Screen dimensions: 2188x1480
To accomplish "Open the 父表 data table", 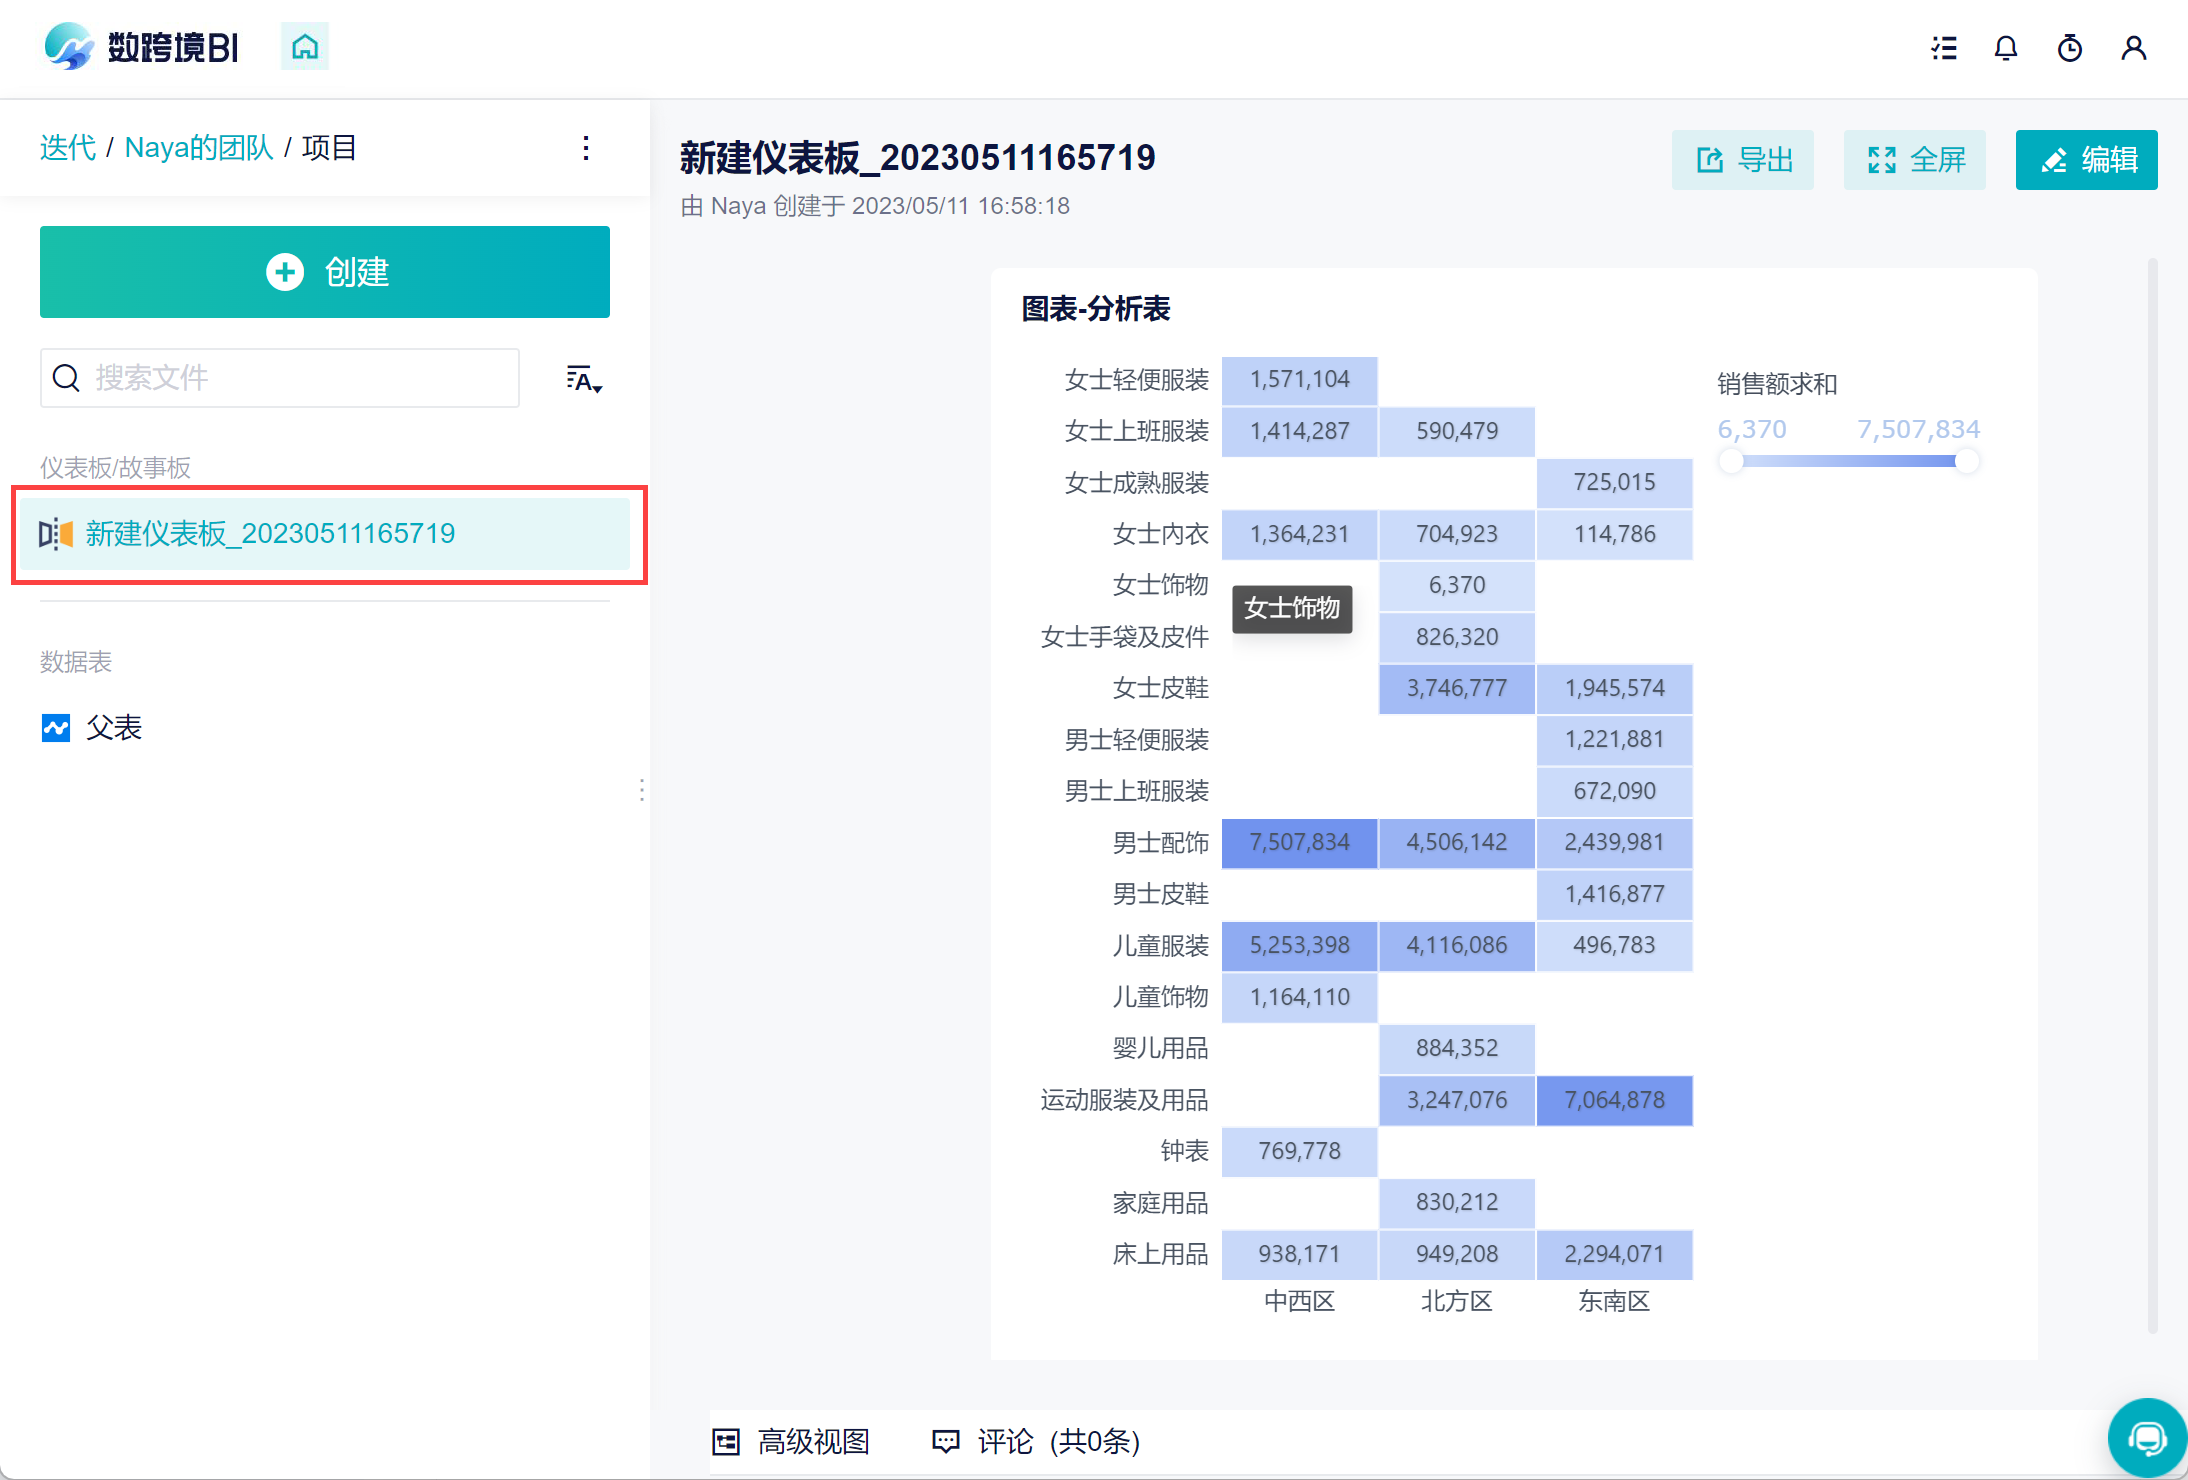I will point(113,727).
